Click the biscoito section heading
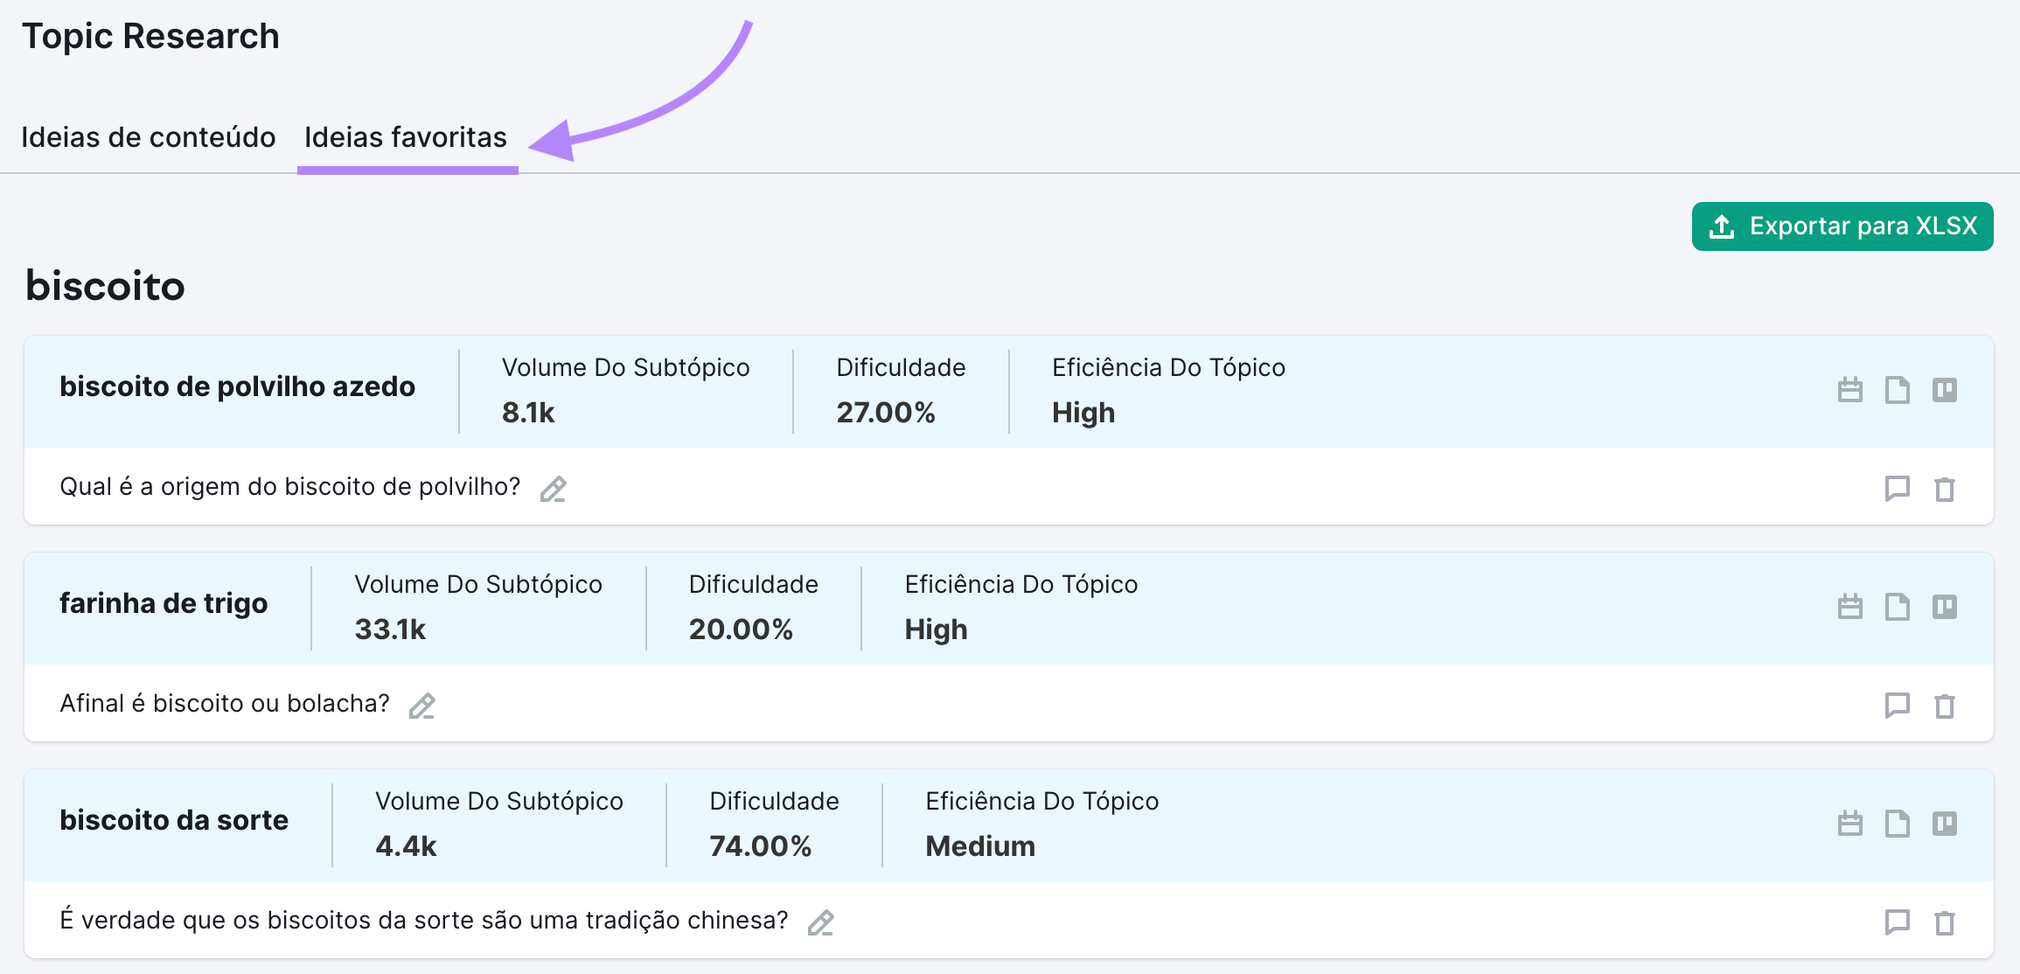Screen dimensions: 2020x974 (105, 286)
